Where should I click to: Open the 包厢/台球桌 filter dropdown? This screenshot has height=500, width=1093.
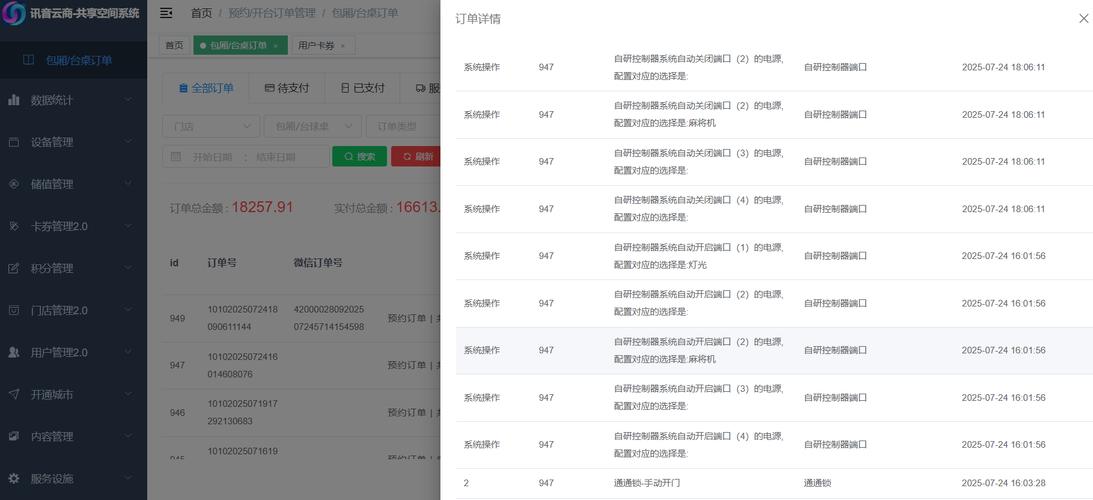click(x=313, y=126)
